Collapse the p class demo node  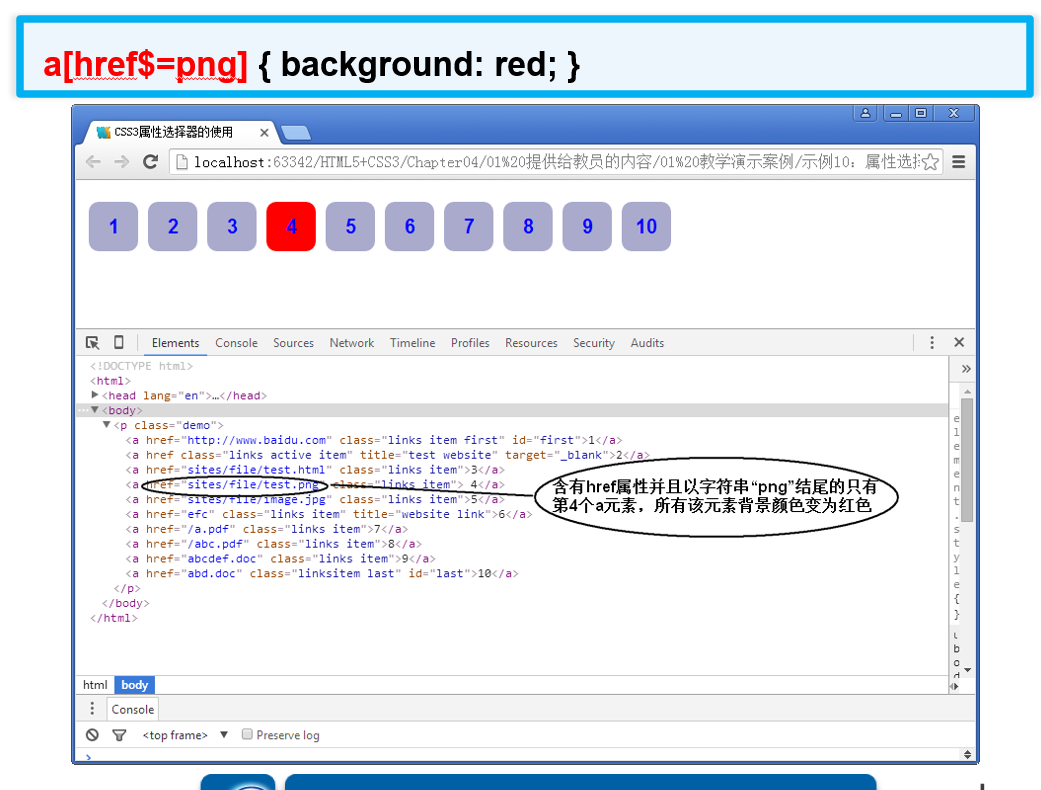[x=106, y=425]
